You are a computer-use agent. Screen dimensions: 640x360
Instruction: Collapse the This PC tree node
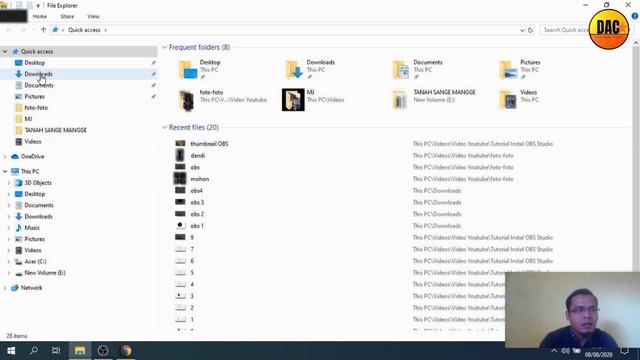[5, 171]
